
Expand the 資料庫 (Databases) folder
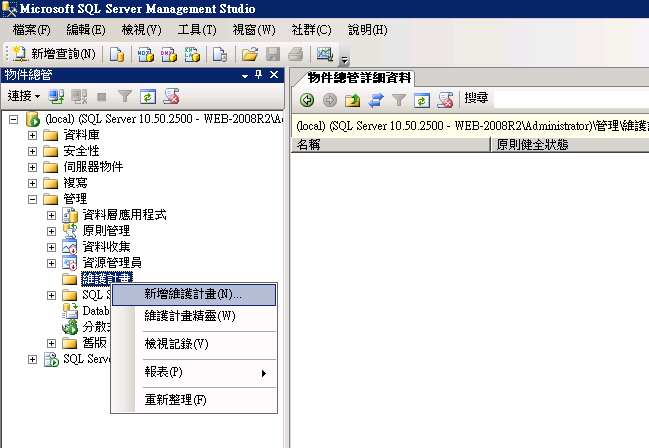pos(32,135)
